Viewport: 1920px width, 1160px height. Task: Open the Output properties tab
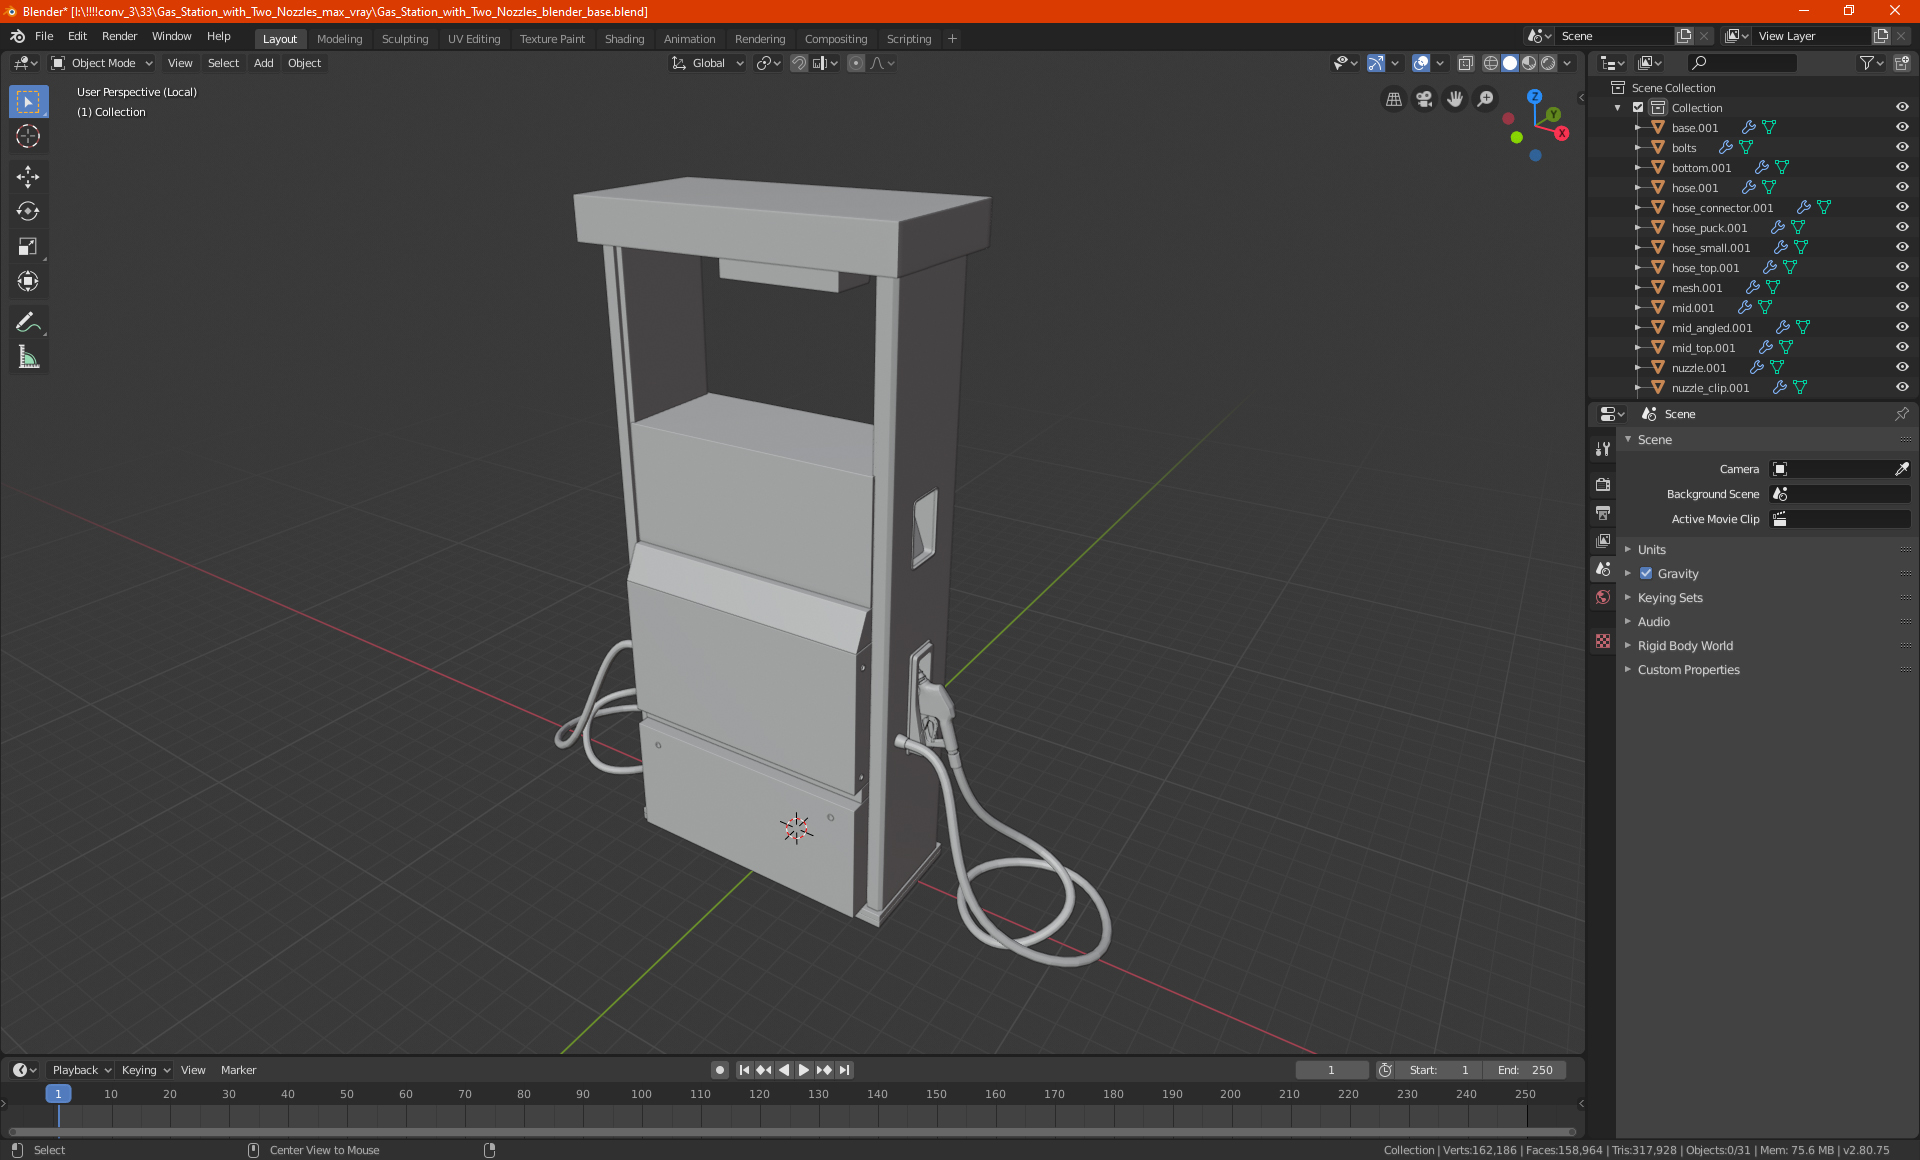1603,513
